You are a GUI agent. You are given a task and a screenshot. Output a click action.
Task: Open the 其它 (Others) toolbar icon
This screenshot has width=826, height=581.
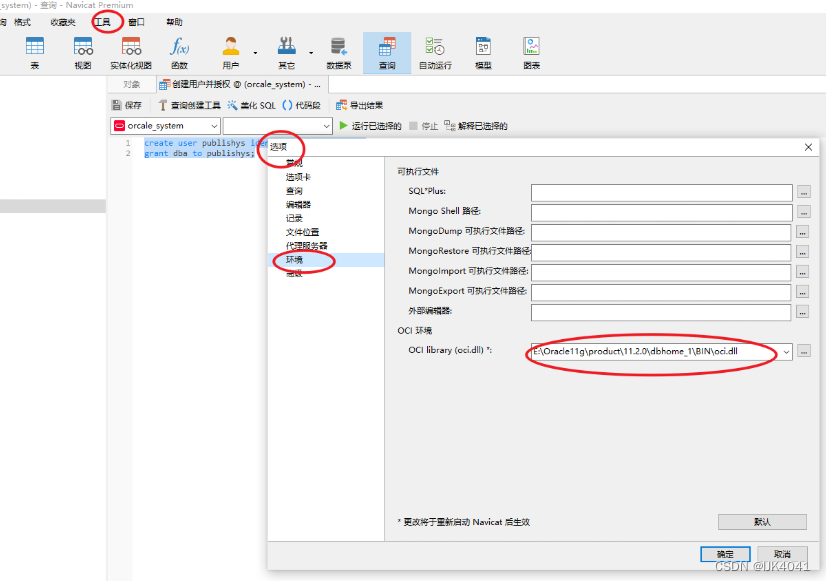click(x=287, y=53)
